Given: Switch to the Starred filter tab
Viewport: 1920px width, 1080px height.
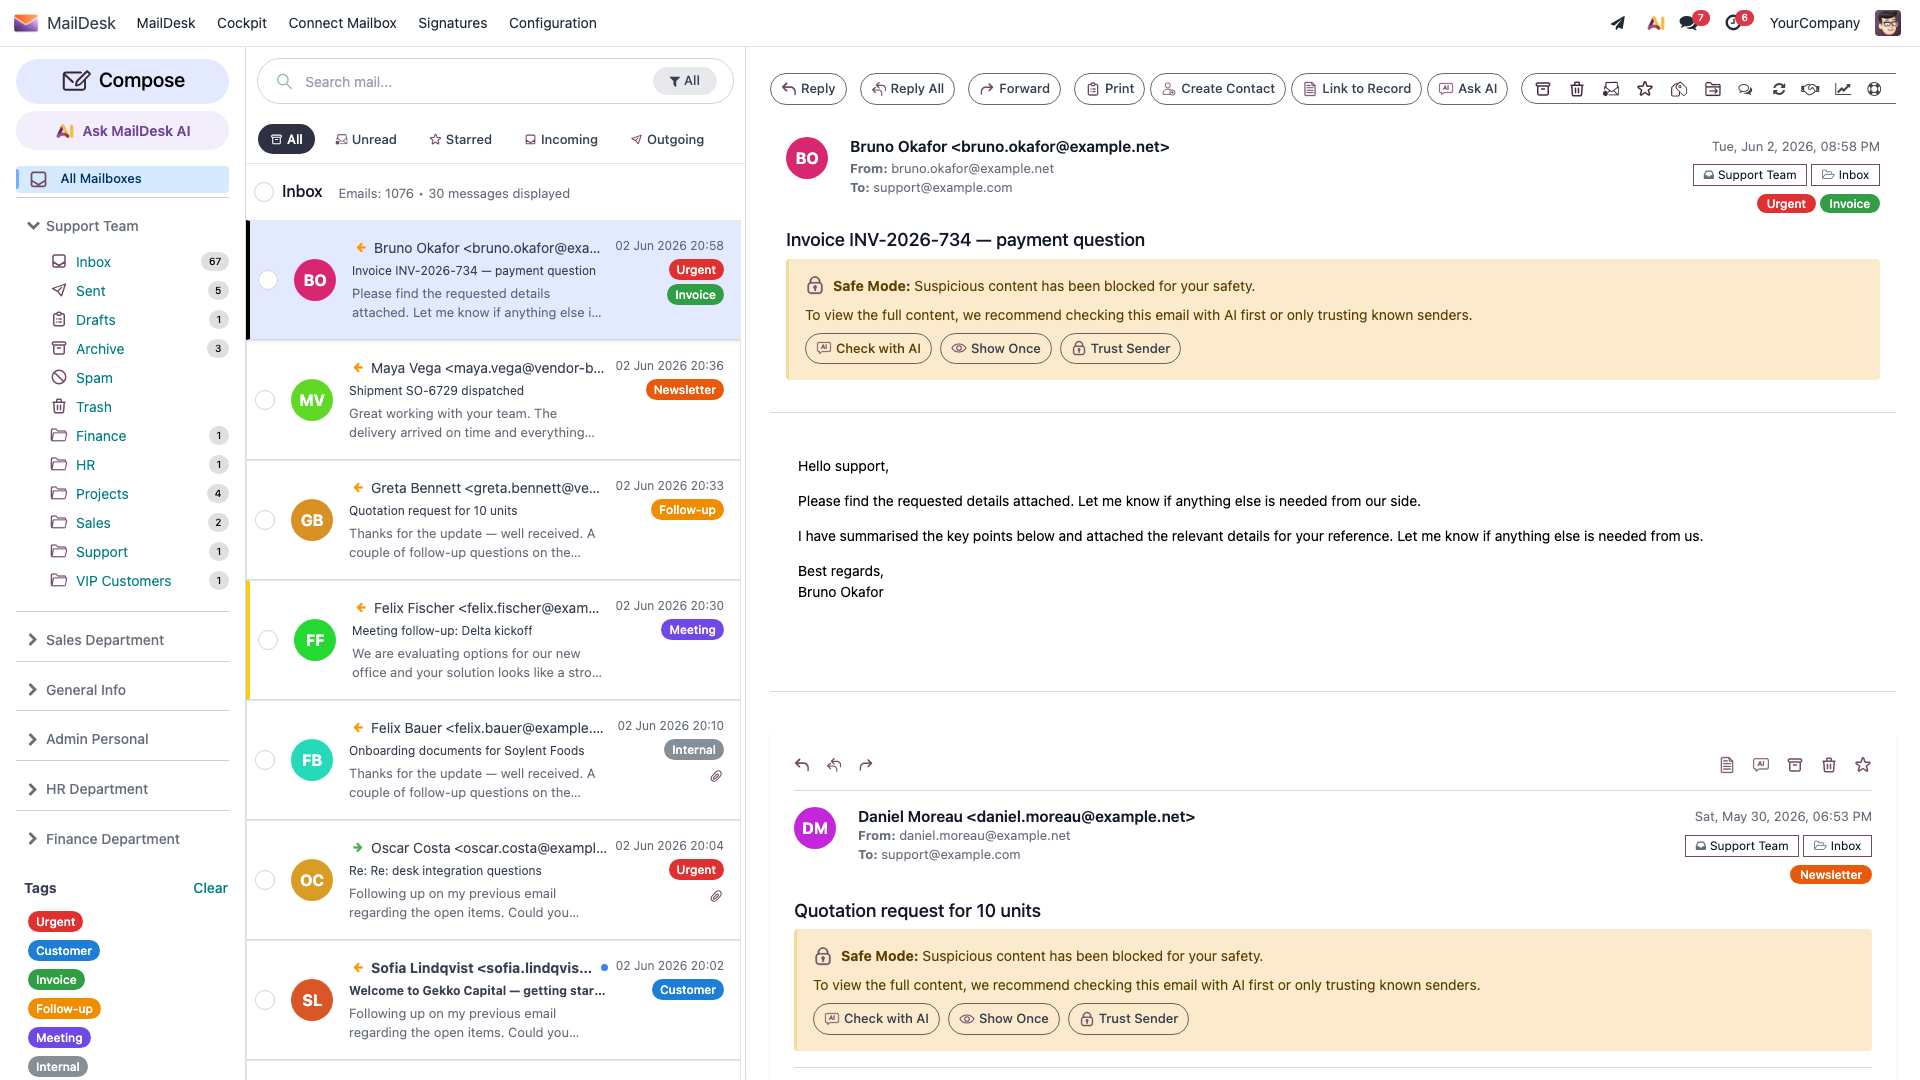Looking at the screenshot, I should click(460, 139).
